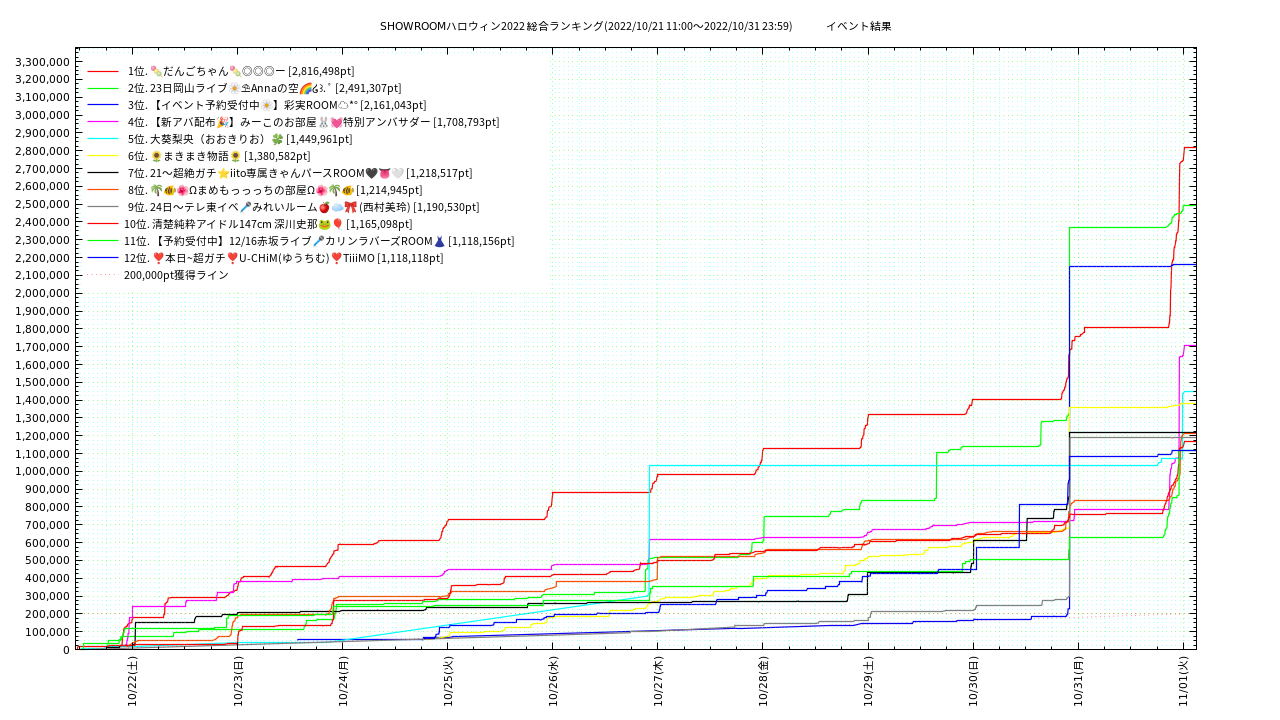1280x720 pixels.
Task: Click green line sample beside 2位 legend
Action: 103,88
